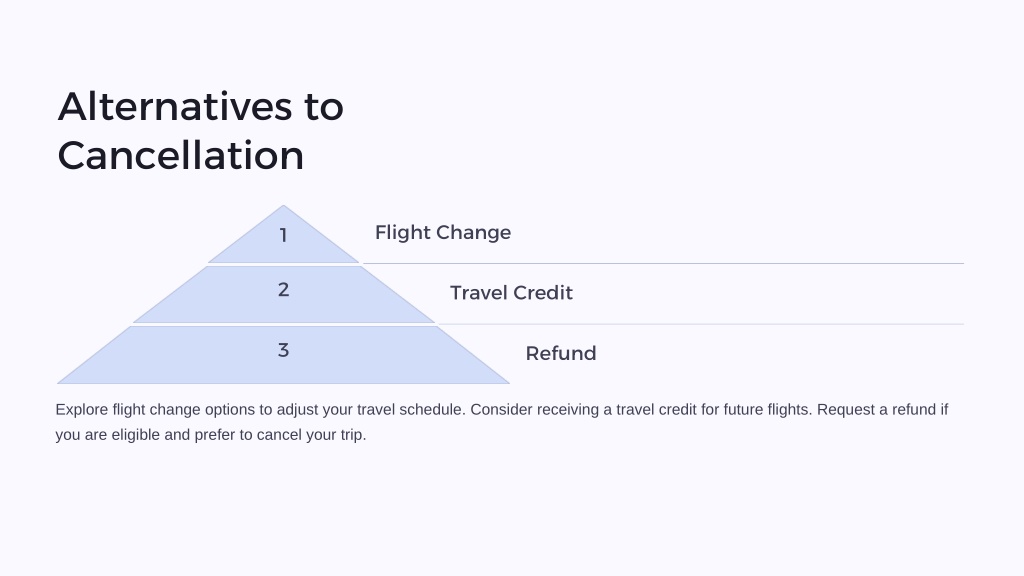Viewport: 1024px width, 576px height.
Task: Click the 'Travel Credit' label
Action: [511, 293]
